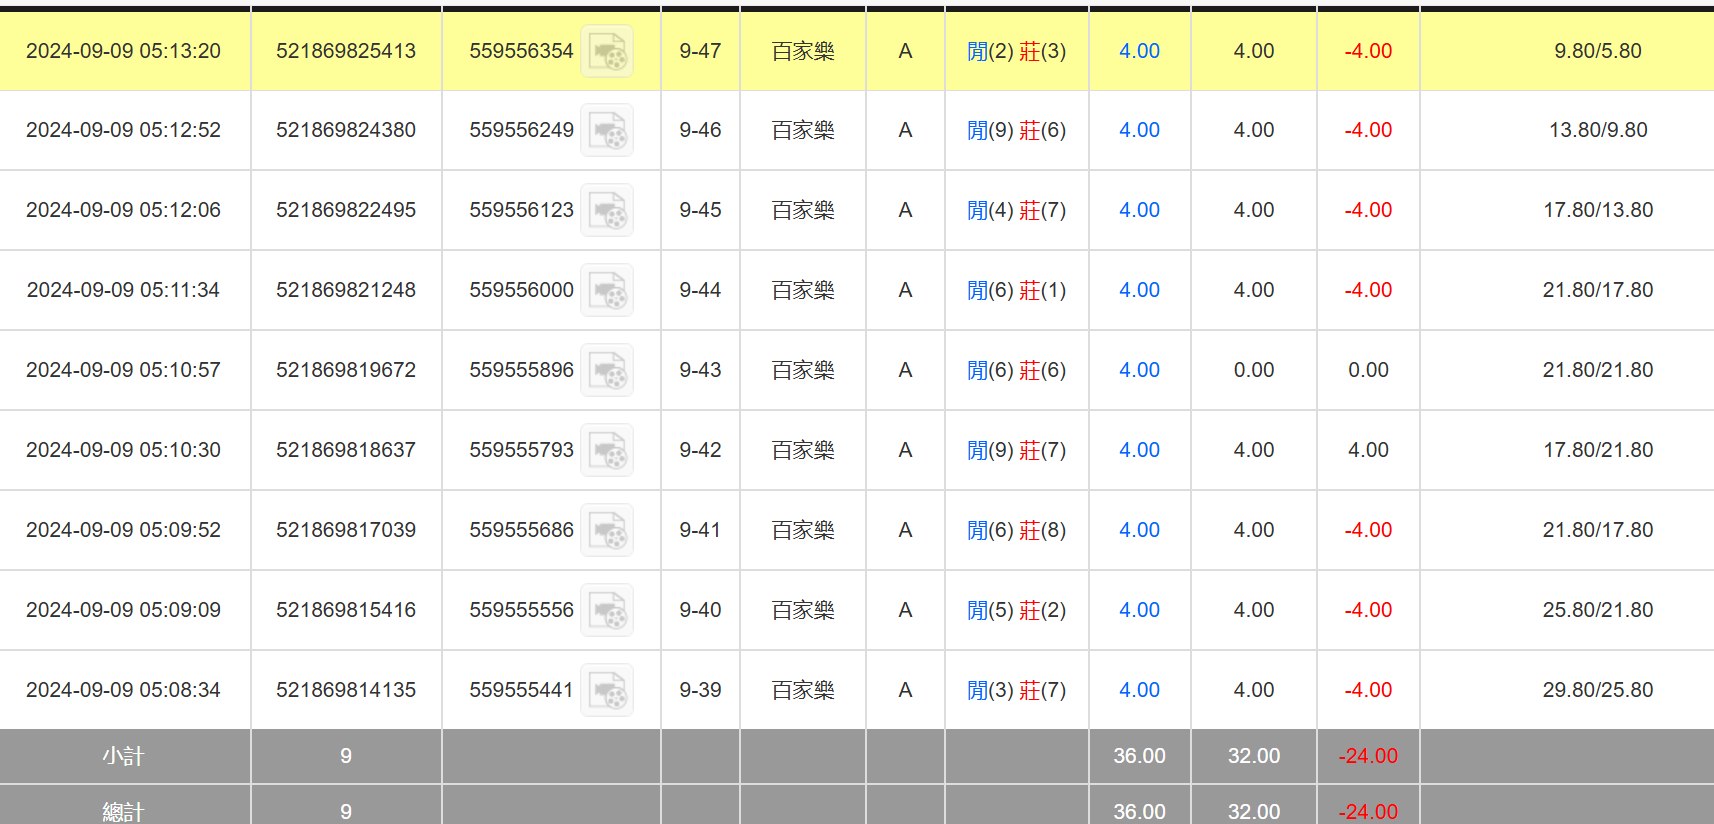Click replay icon beside 559556123
Image resolution: width=1714 pixels, height=824 pixels.
[x=607, y=211]
